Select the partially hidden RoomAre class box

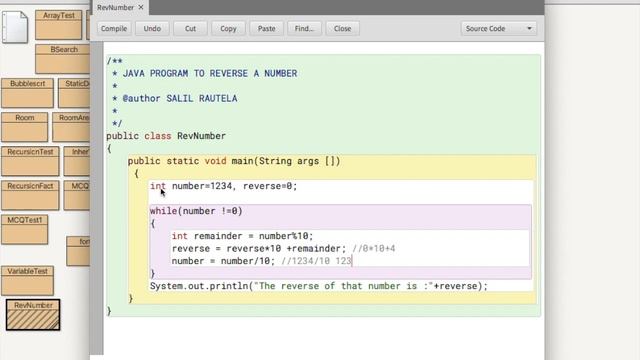[x=71, y=127]
